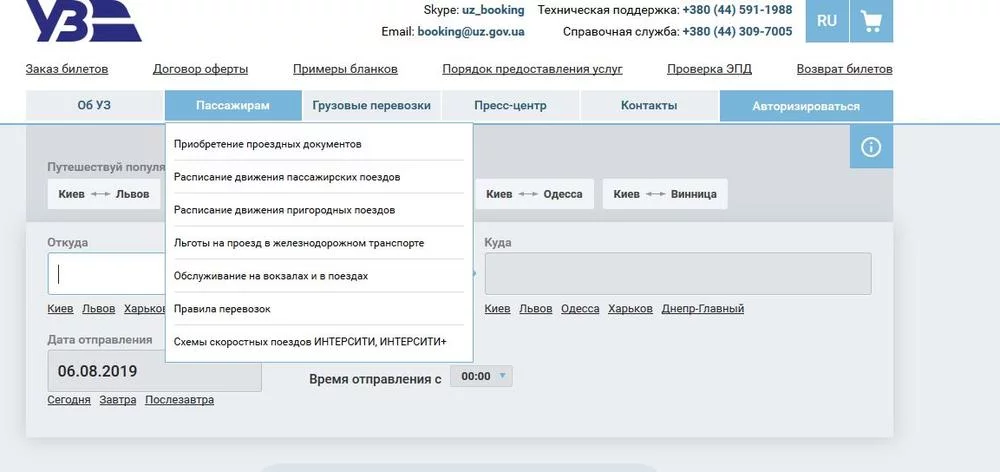Open Порядок предоставления услуг link
This screenshot has width=1000, height=472.
click(533, 69)
